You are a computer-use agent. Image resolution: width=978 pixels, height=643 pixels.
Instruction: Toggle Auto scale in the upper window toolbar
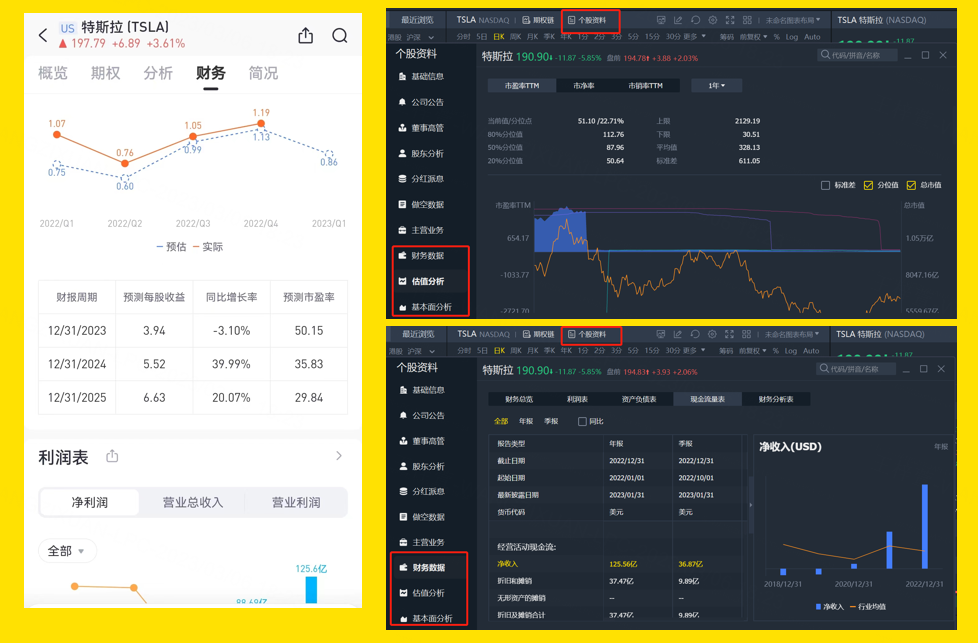[x=812, y=37]
